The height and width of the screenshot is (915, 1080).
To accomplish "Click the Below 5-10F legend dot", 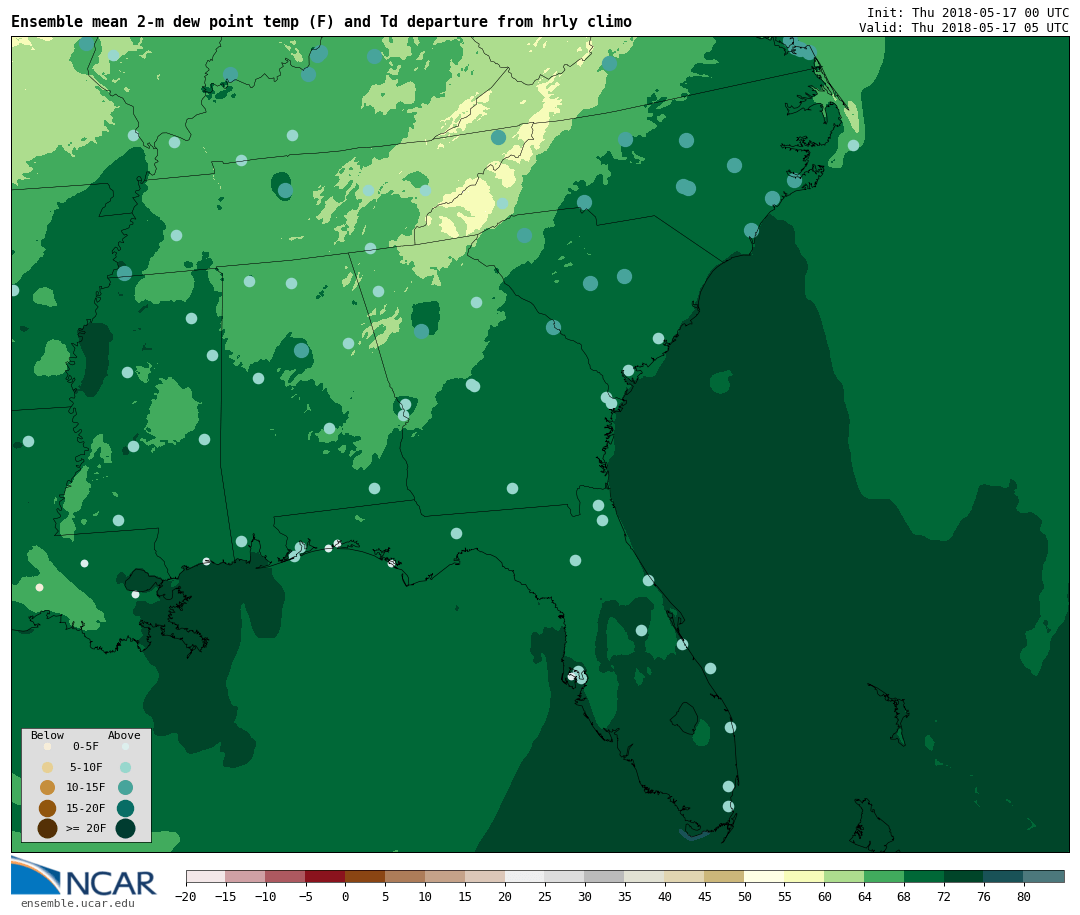I will point(48,767).
